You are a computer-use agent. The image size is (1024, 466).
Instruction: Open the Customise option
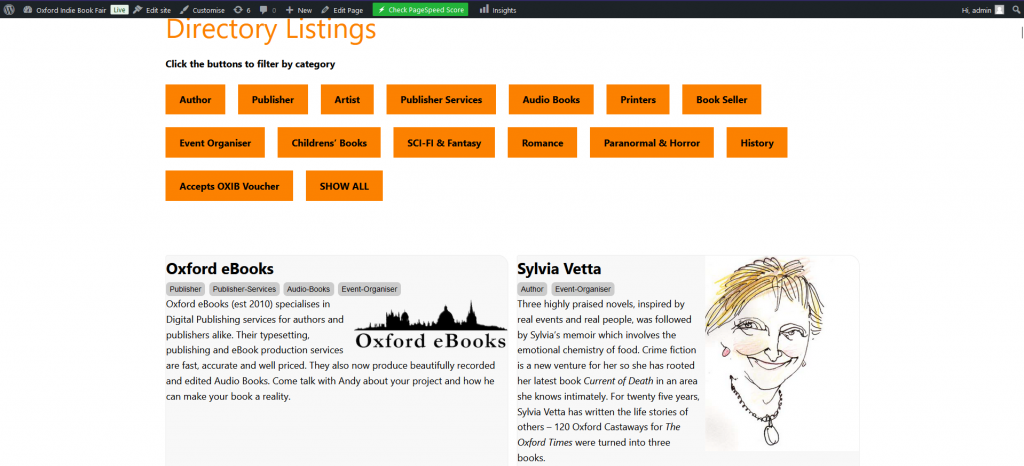pos(202,10)
